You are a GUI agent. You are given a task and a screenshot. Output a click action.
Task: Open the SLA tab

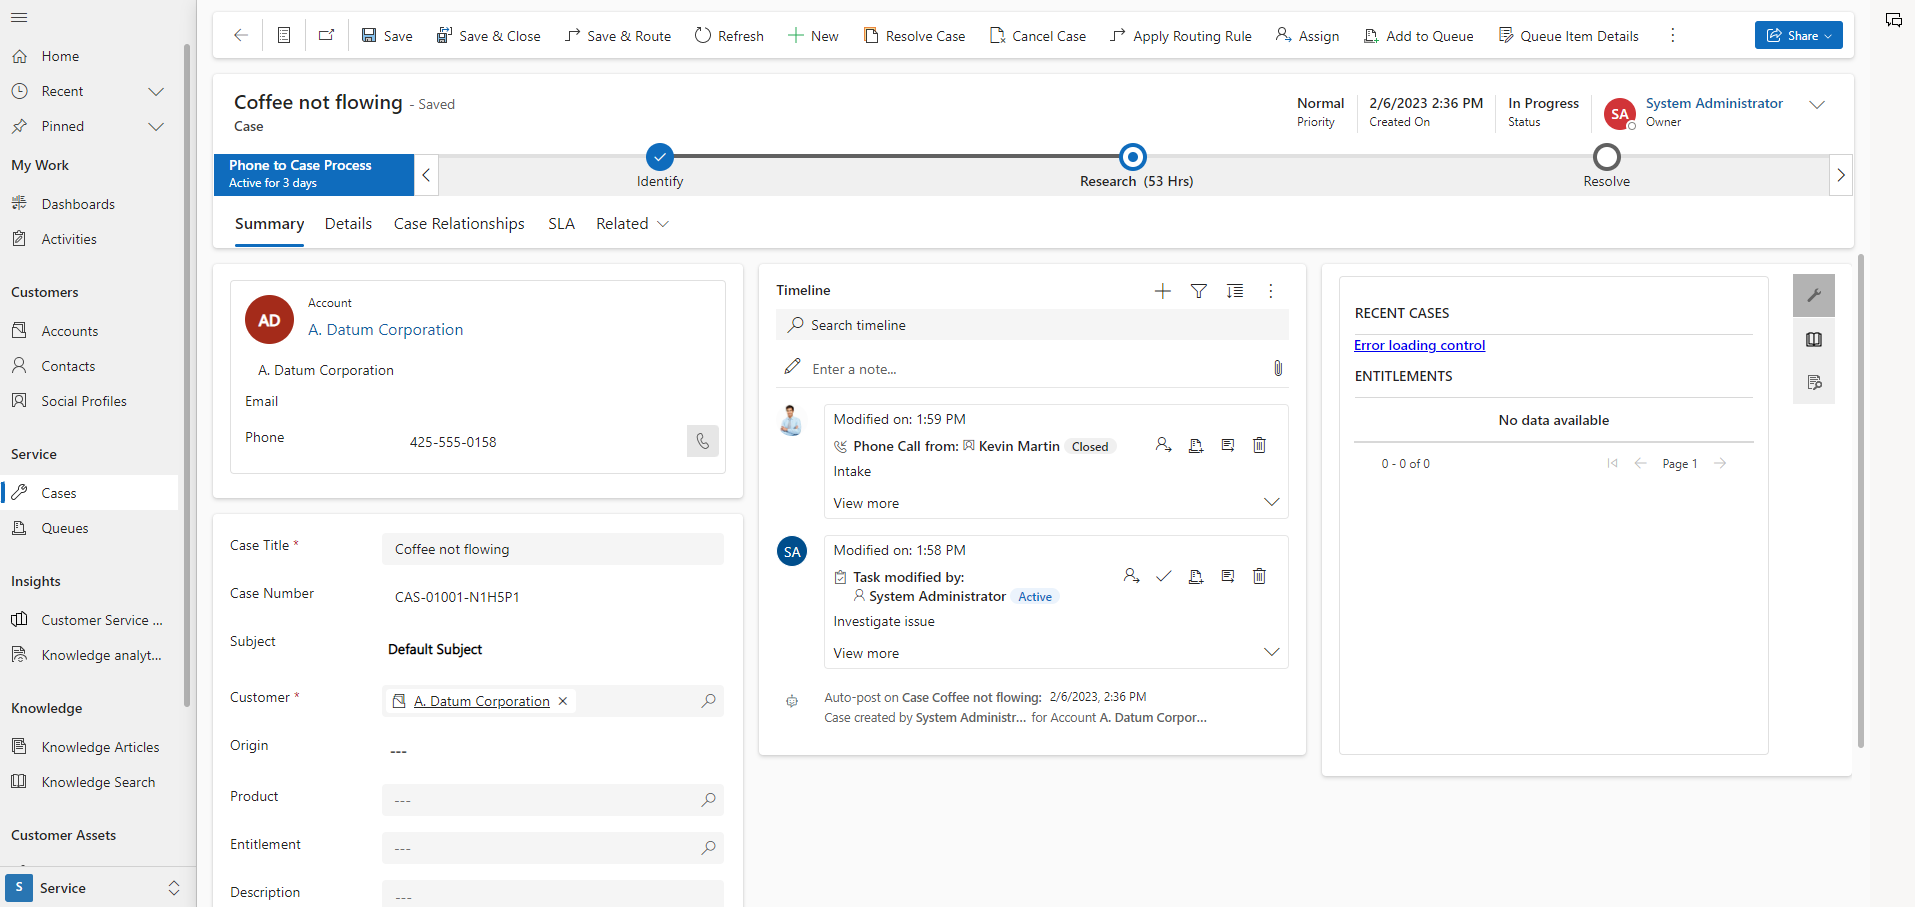coord(561,223)
